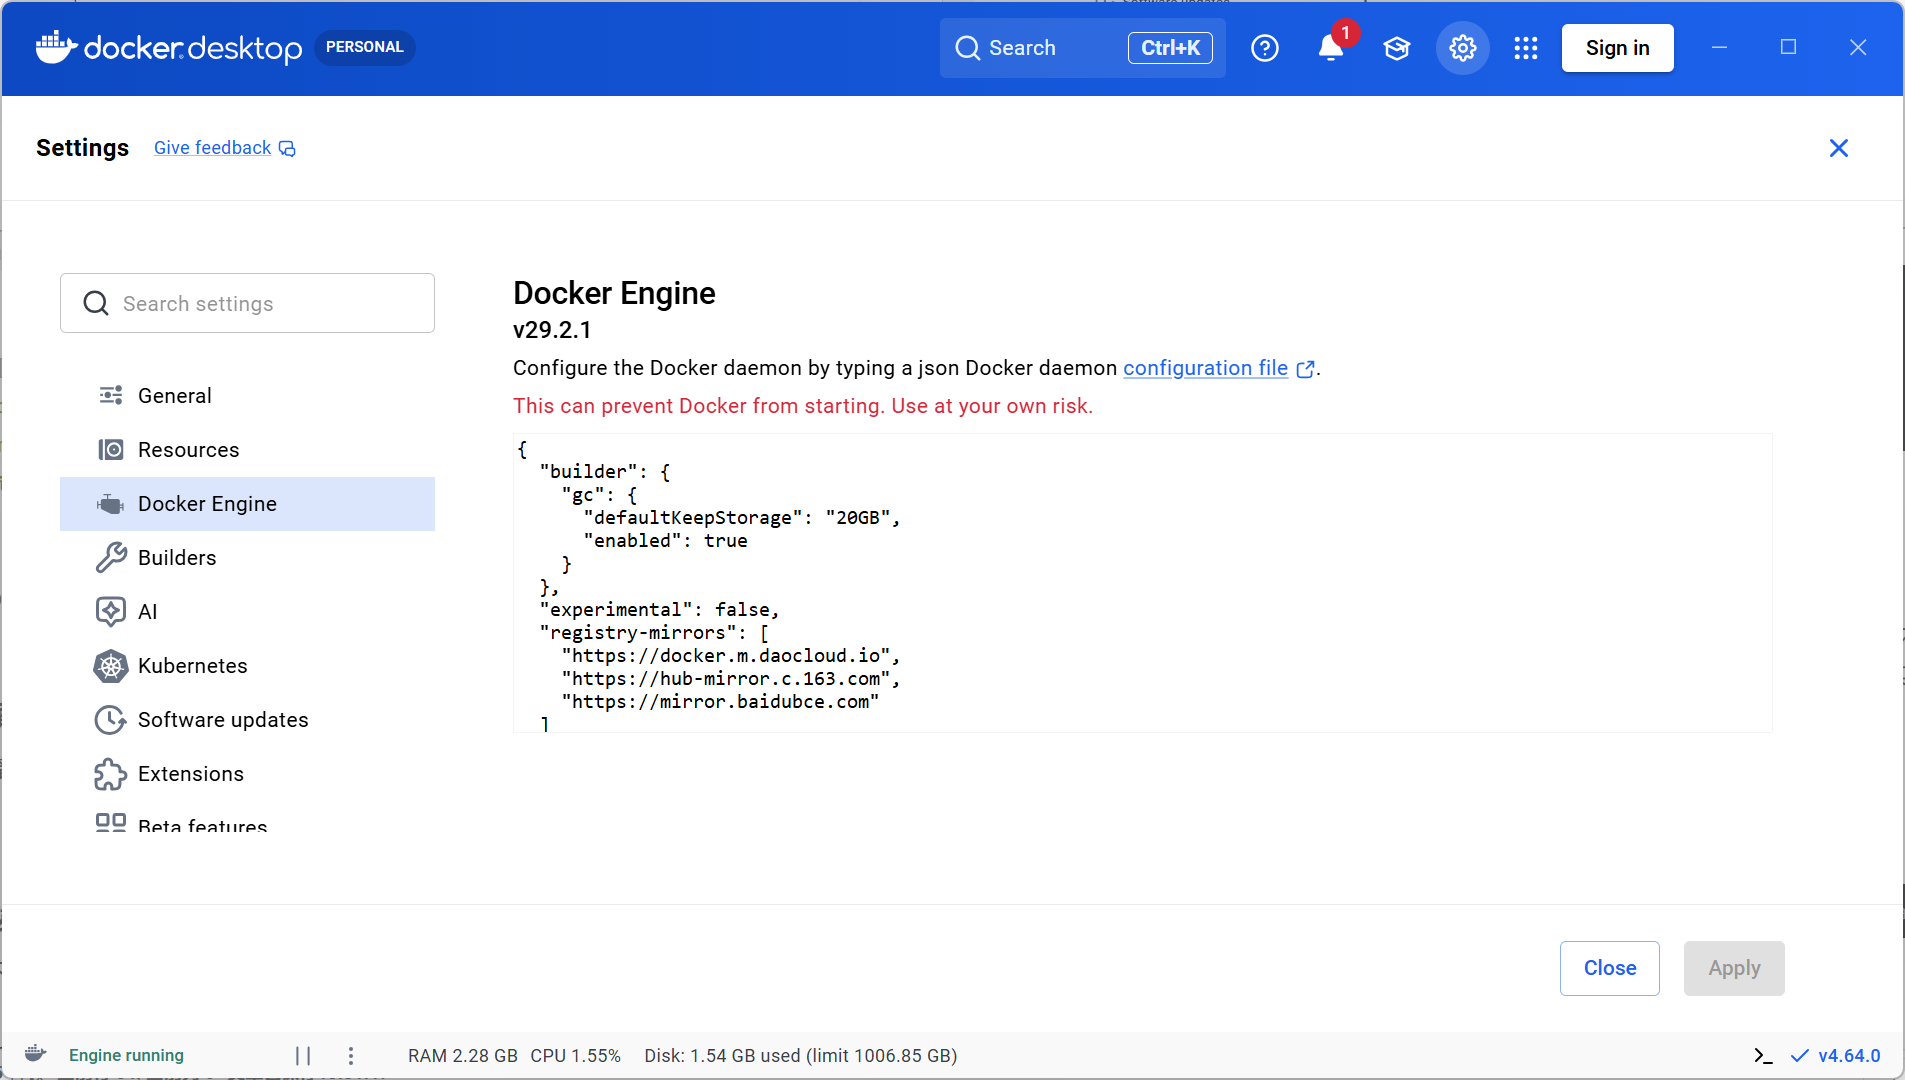Click the "experimental": false line
1905x1080 pixels.
659,610
